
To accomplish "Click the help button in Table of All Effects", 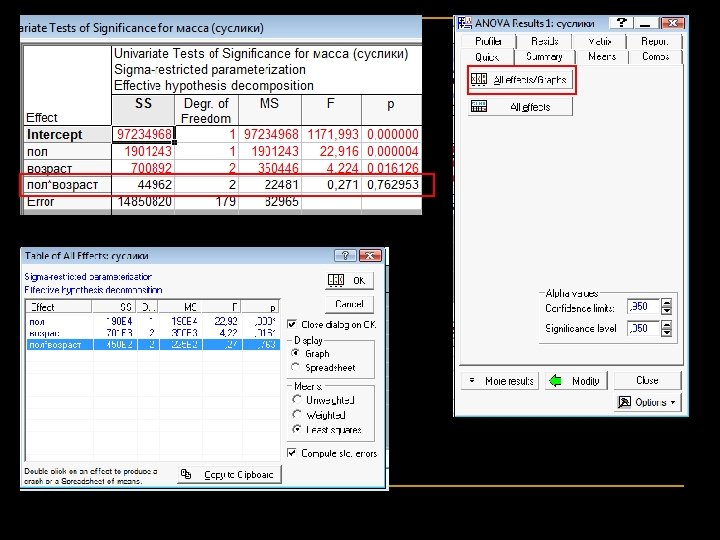I will (345, 256).
